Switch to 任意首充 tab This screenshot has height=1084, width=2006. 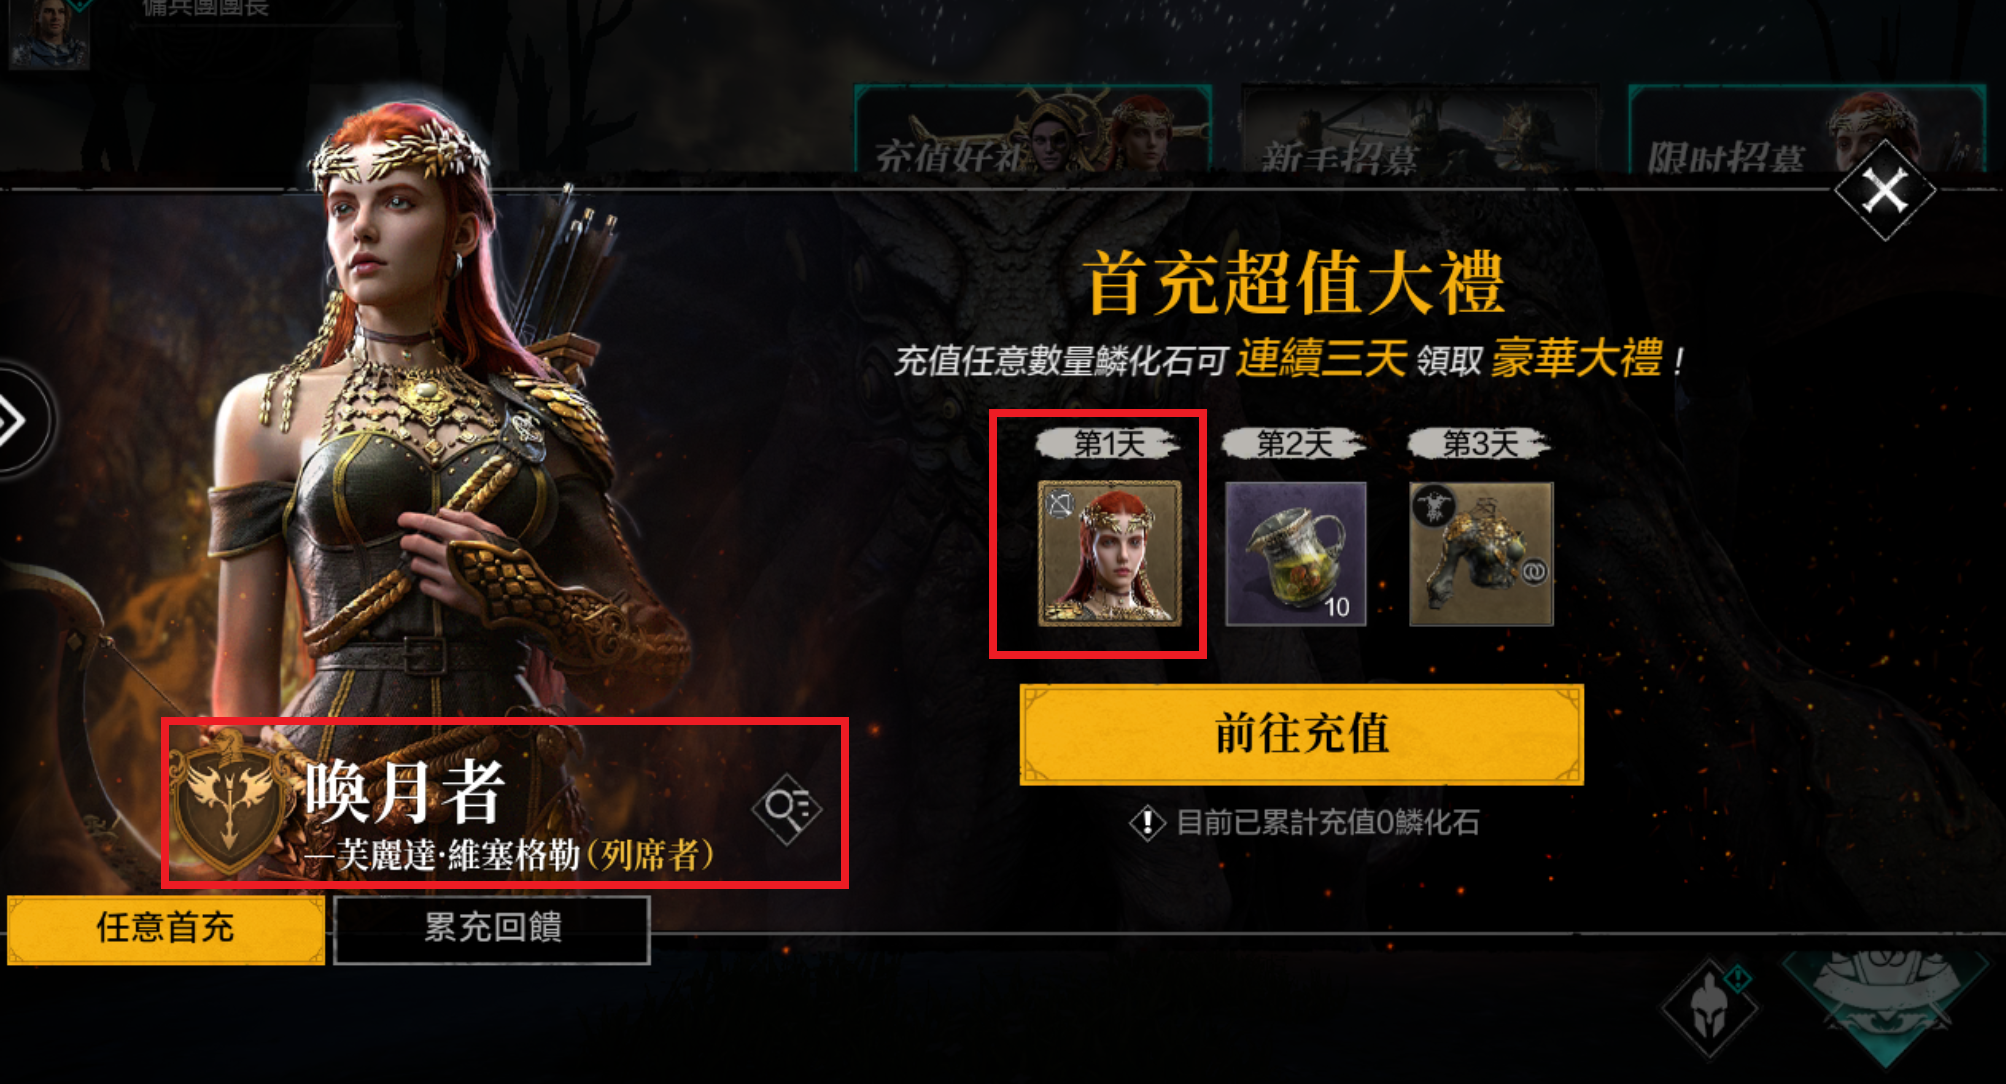pos(166,928)
